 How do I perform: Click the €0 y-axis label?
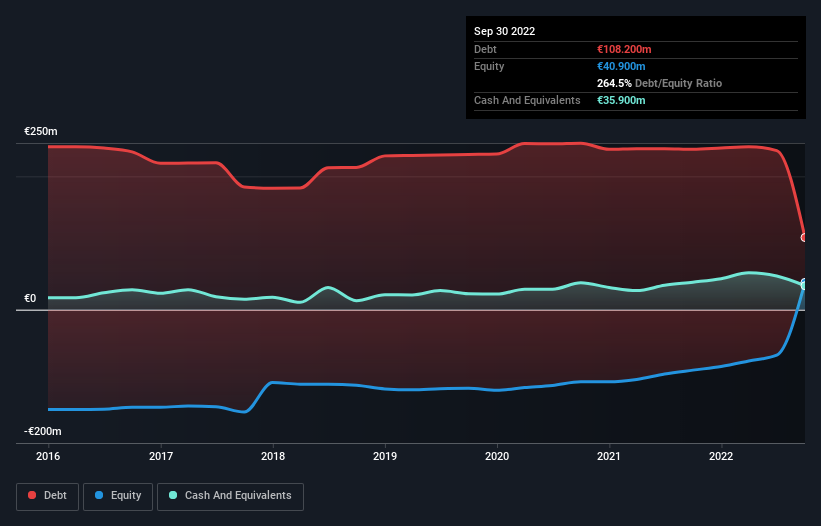(x=30, y=298)
